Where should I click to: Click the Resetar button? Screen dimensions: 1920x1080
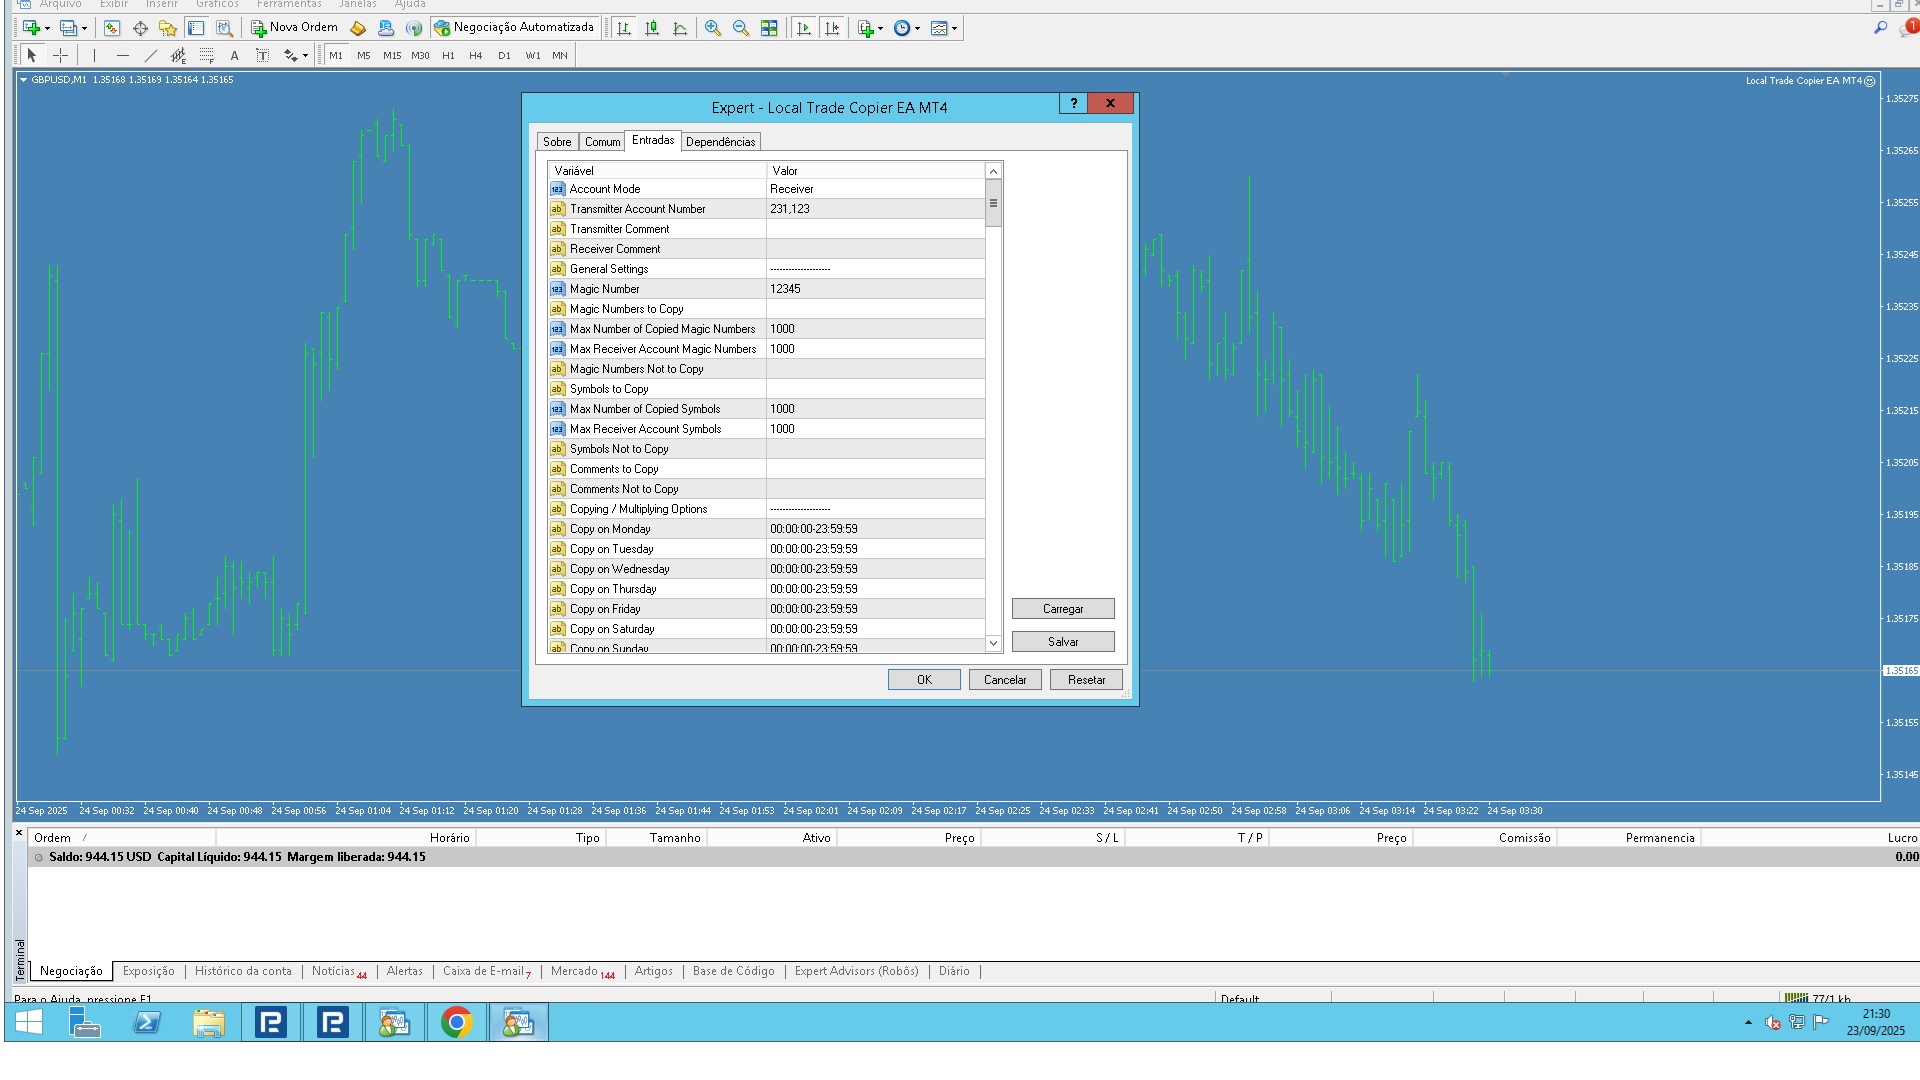click(x=1086, y=680)
